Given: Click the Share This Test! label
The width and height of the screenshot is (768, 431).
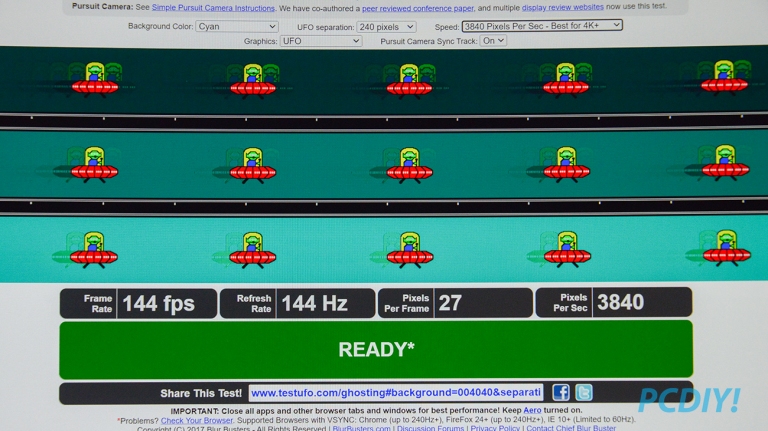Looking at the screenshot, I should 201,393.
